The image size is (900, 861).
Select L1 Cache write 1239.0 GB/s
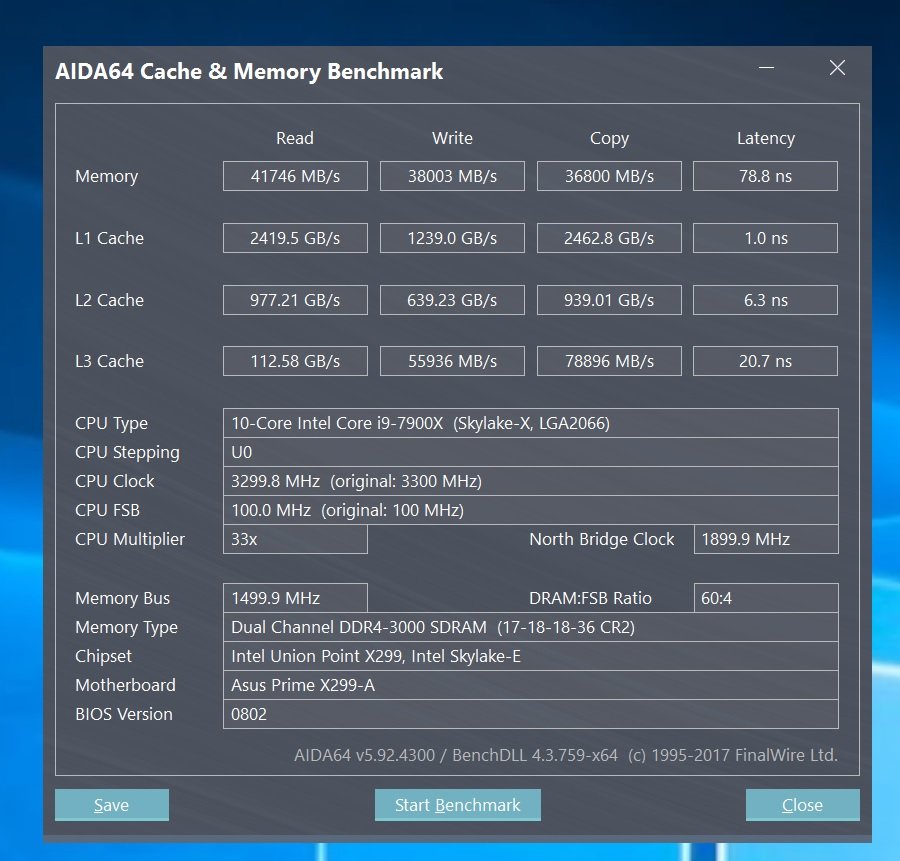pos(452,238)
